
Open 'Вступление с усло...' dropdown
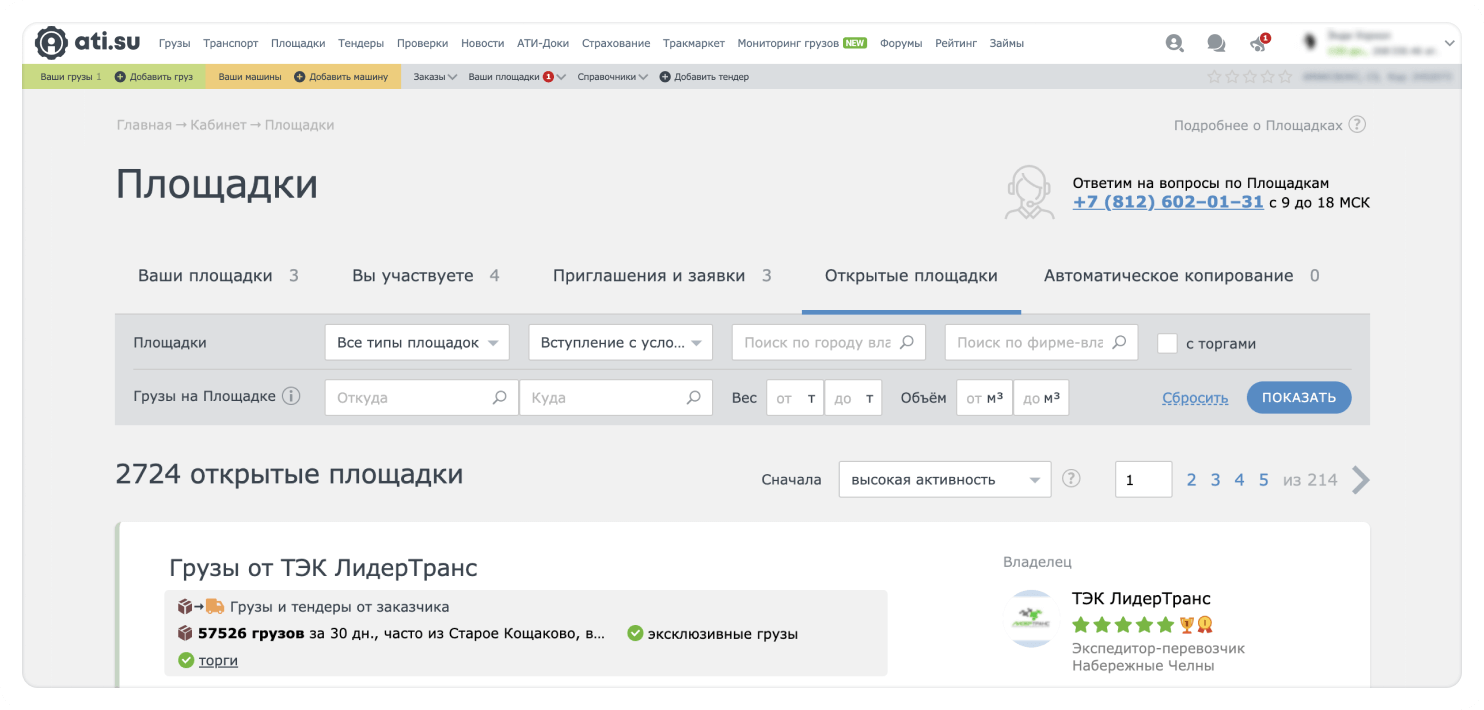tap(620, 343)
